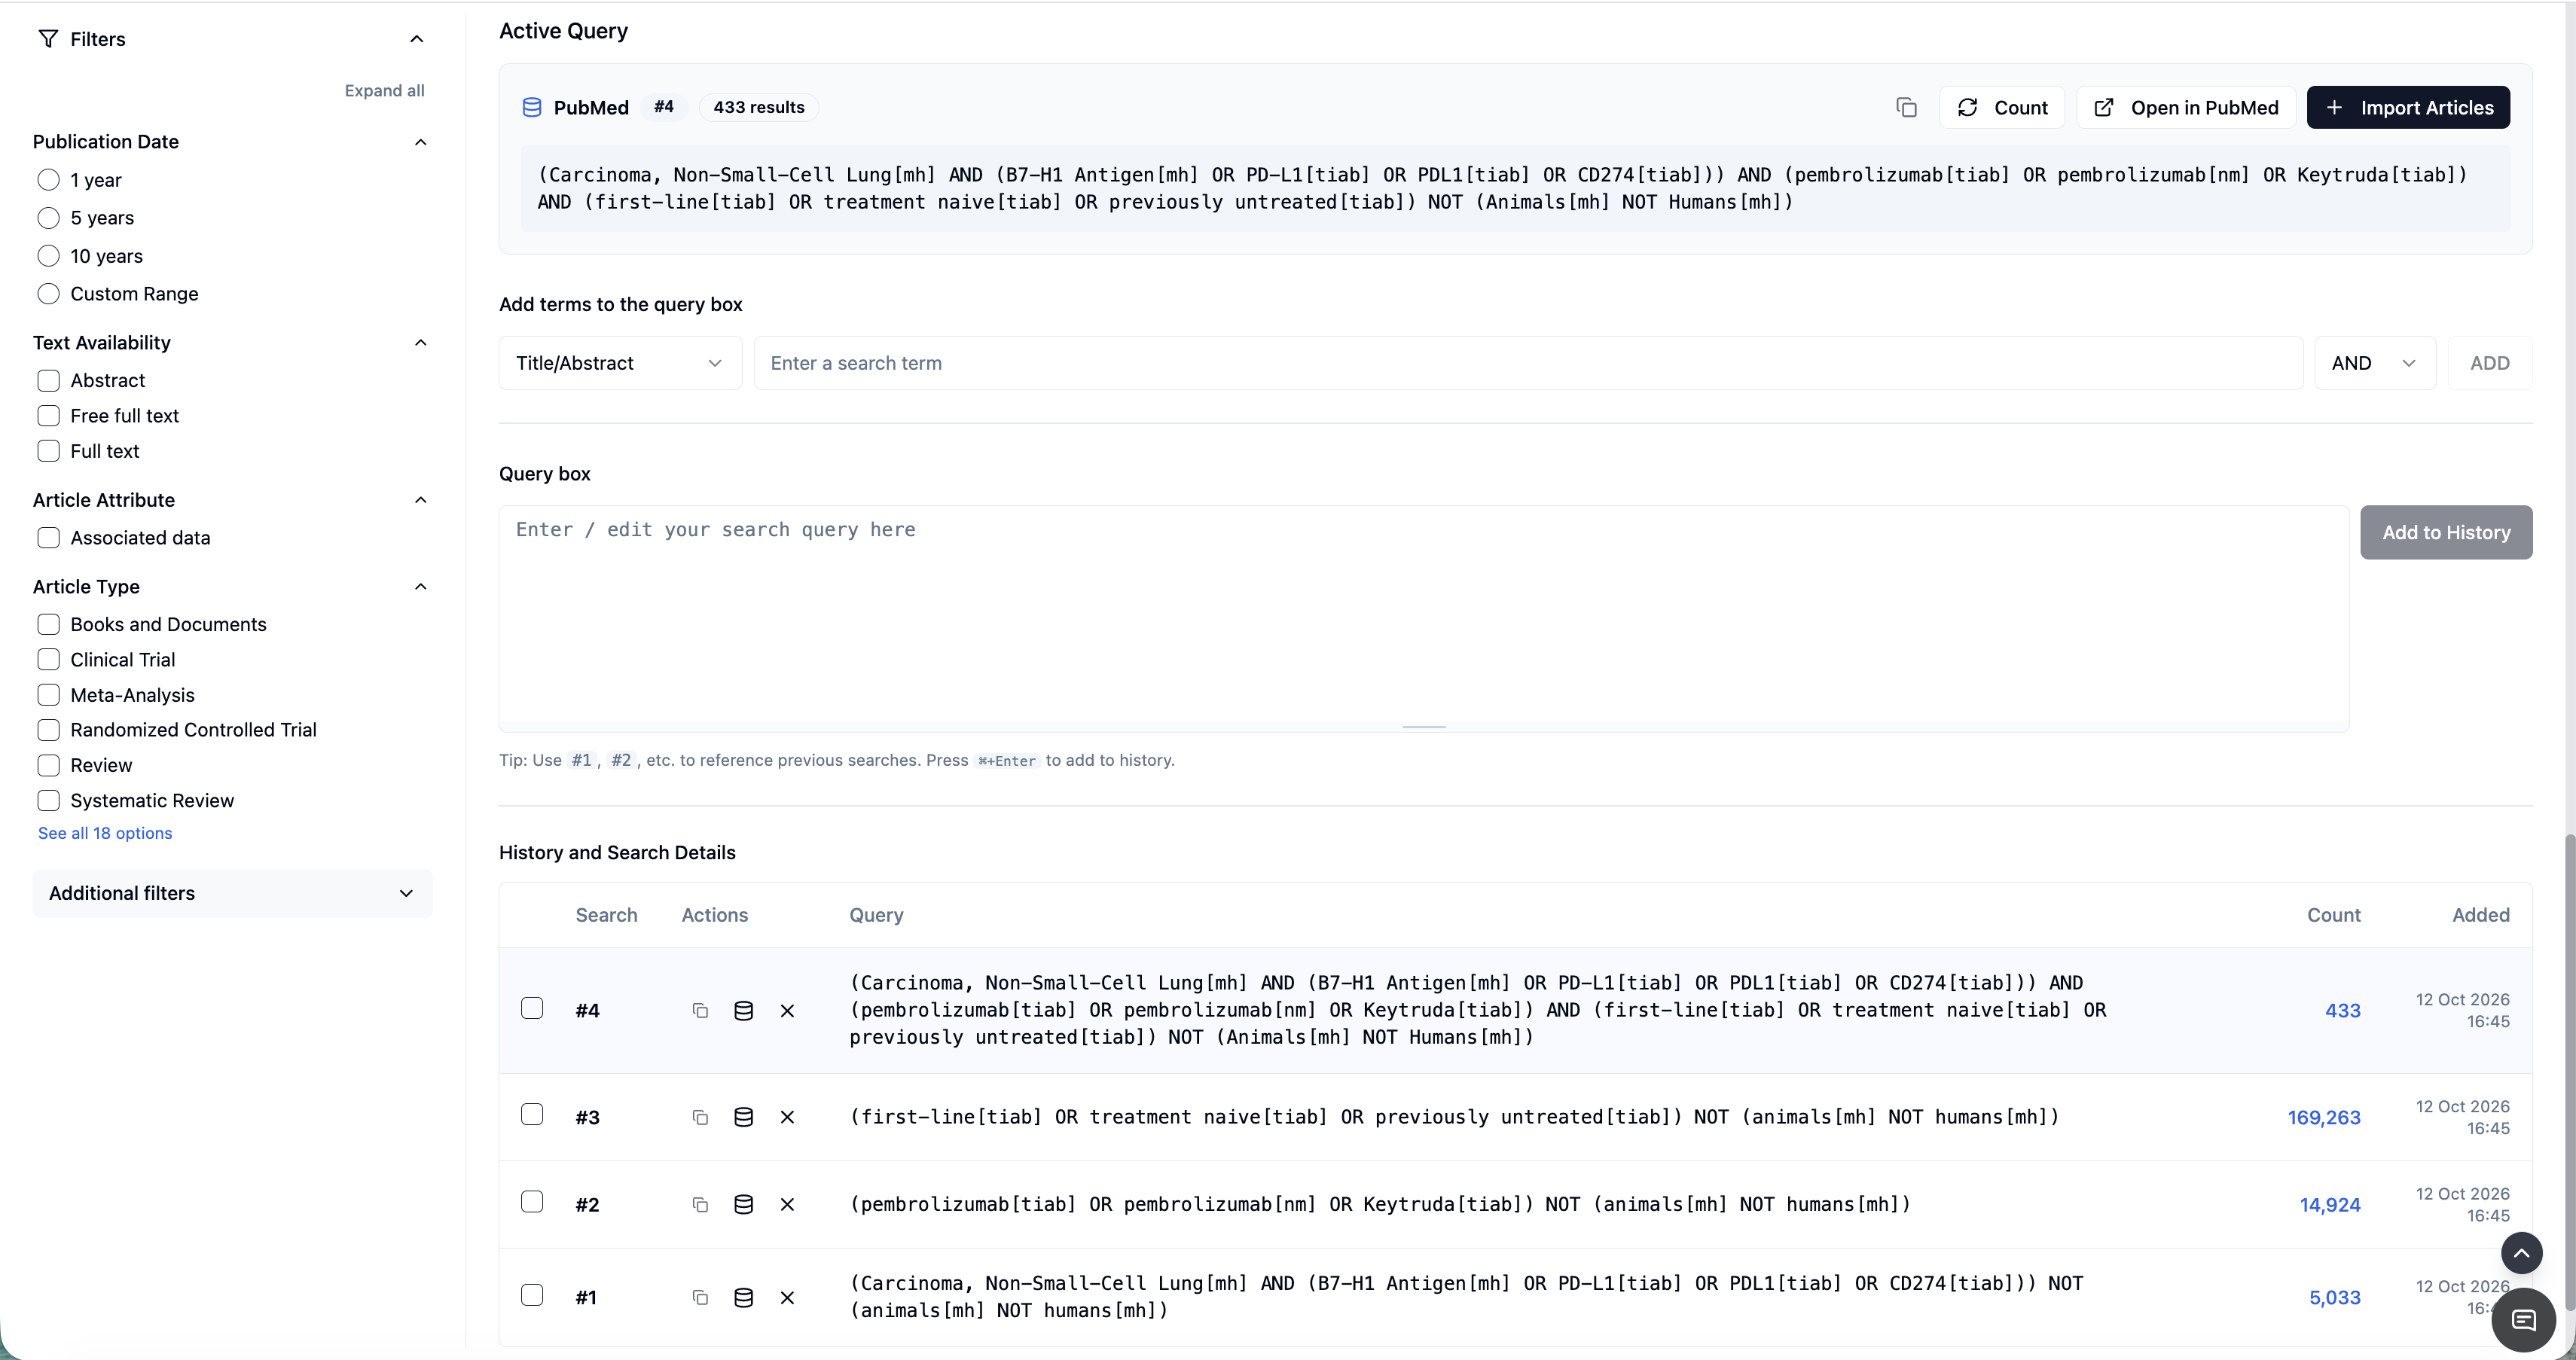This screenshot has width=2576, height=1360.
Task: Delete search #1 from history
Action: [x=787, y=1297]
